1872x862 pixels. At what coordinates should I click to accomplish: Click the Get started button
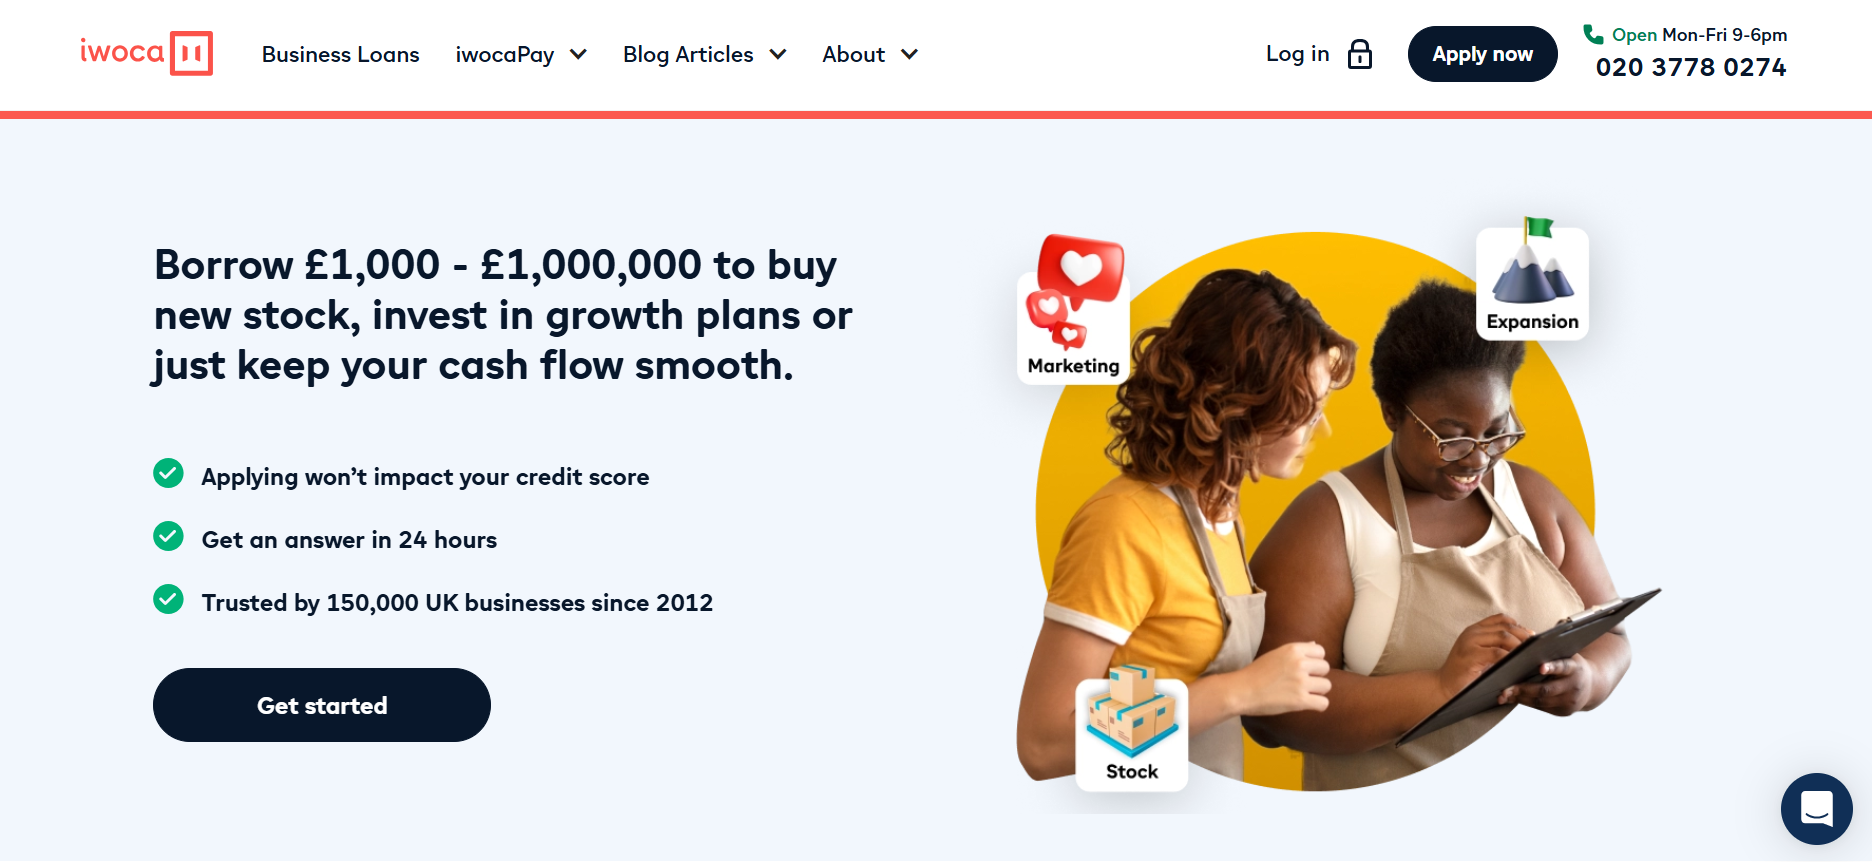(322, 705)
